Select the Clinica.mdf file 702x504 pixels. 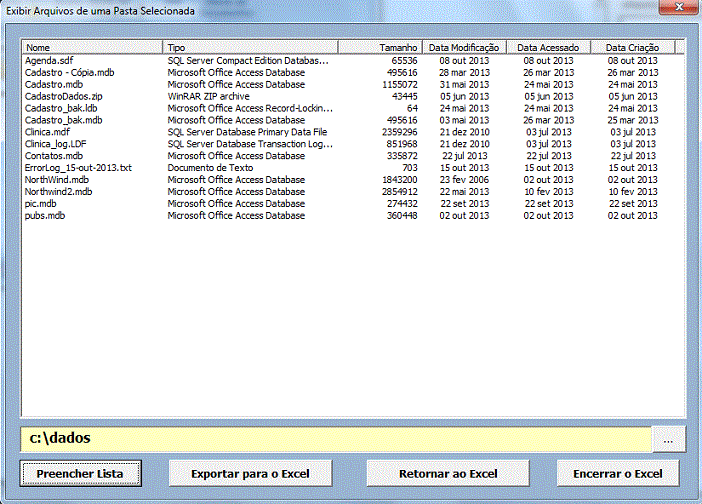point(47,132)
